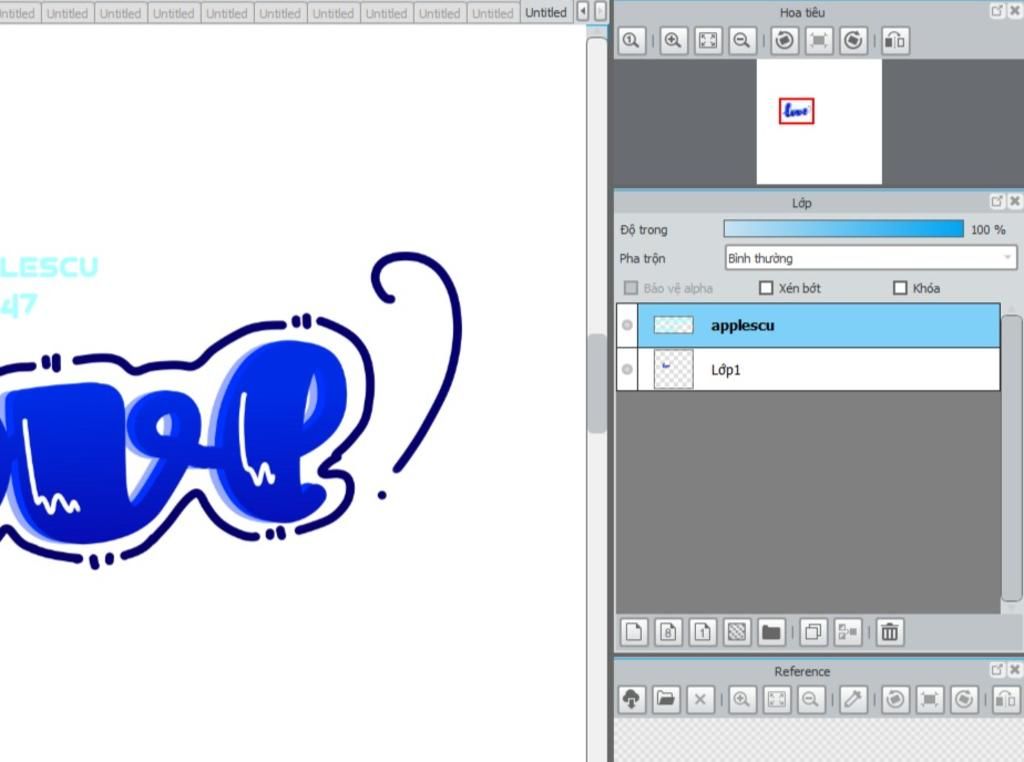Viewport: 1024px width, 762px height.
Task: Enable the Khóa lock checkbox
Action: point(900,288)
